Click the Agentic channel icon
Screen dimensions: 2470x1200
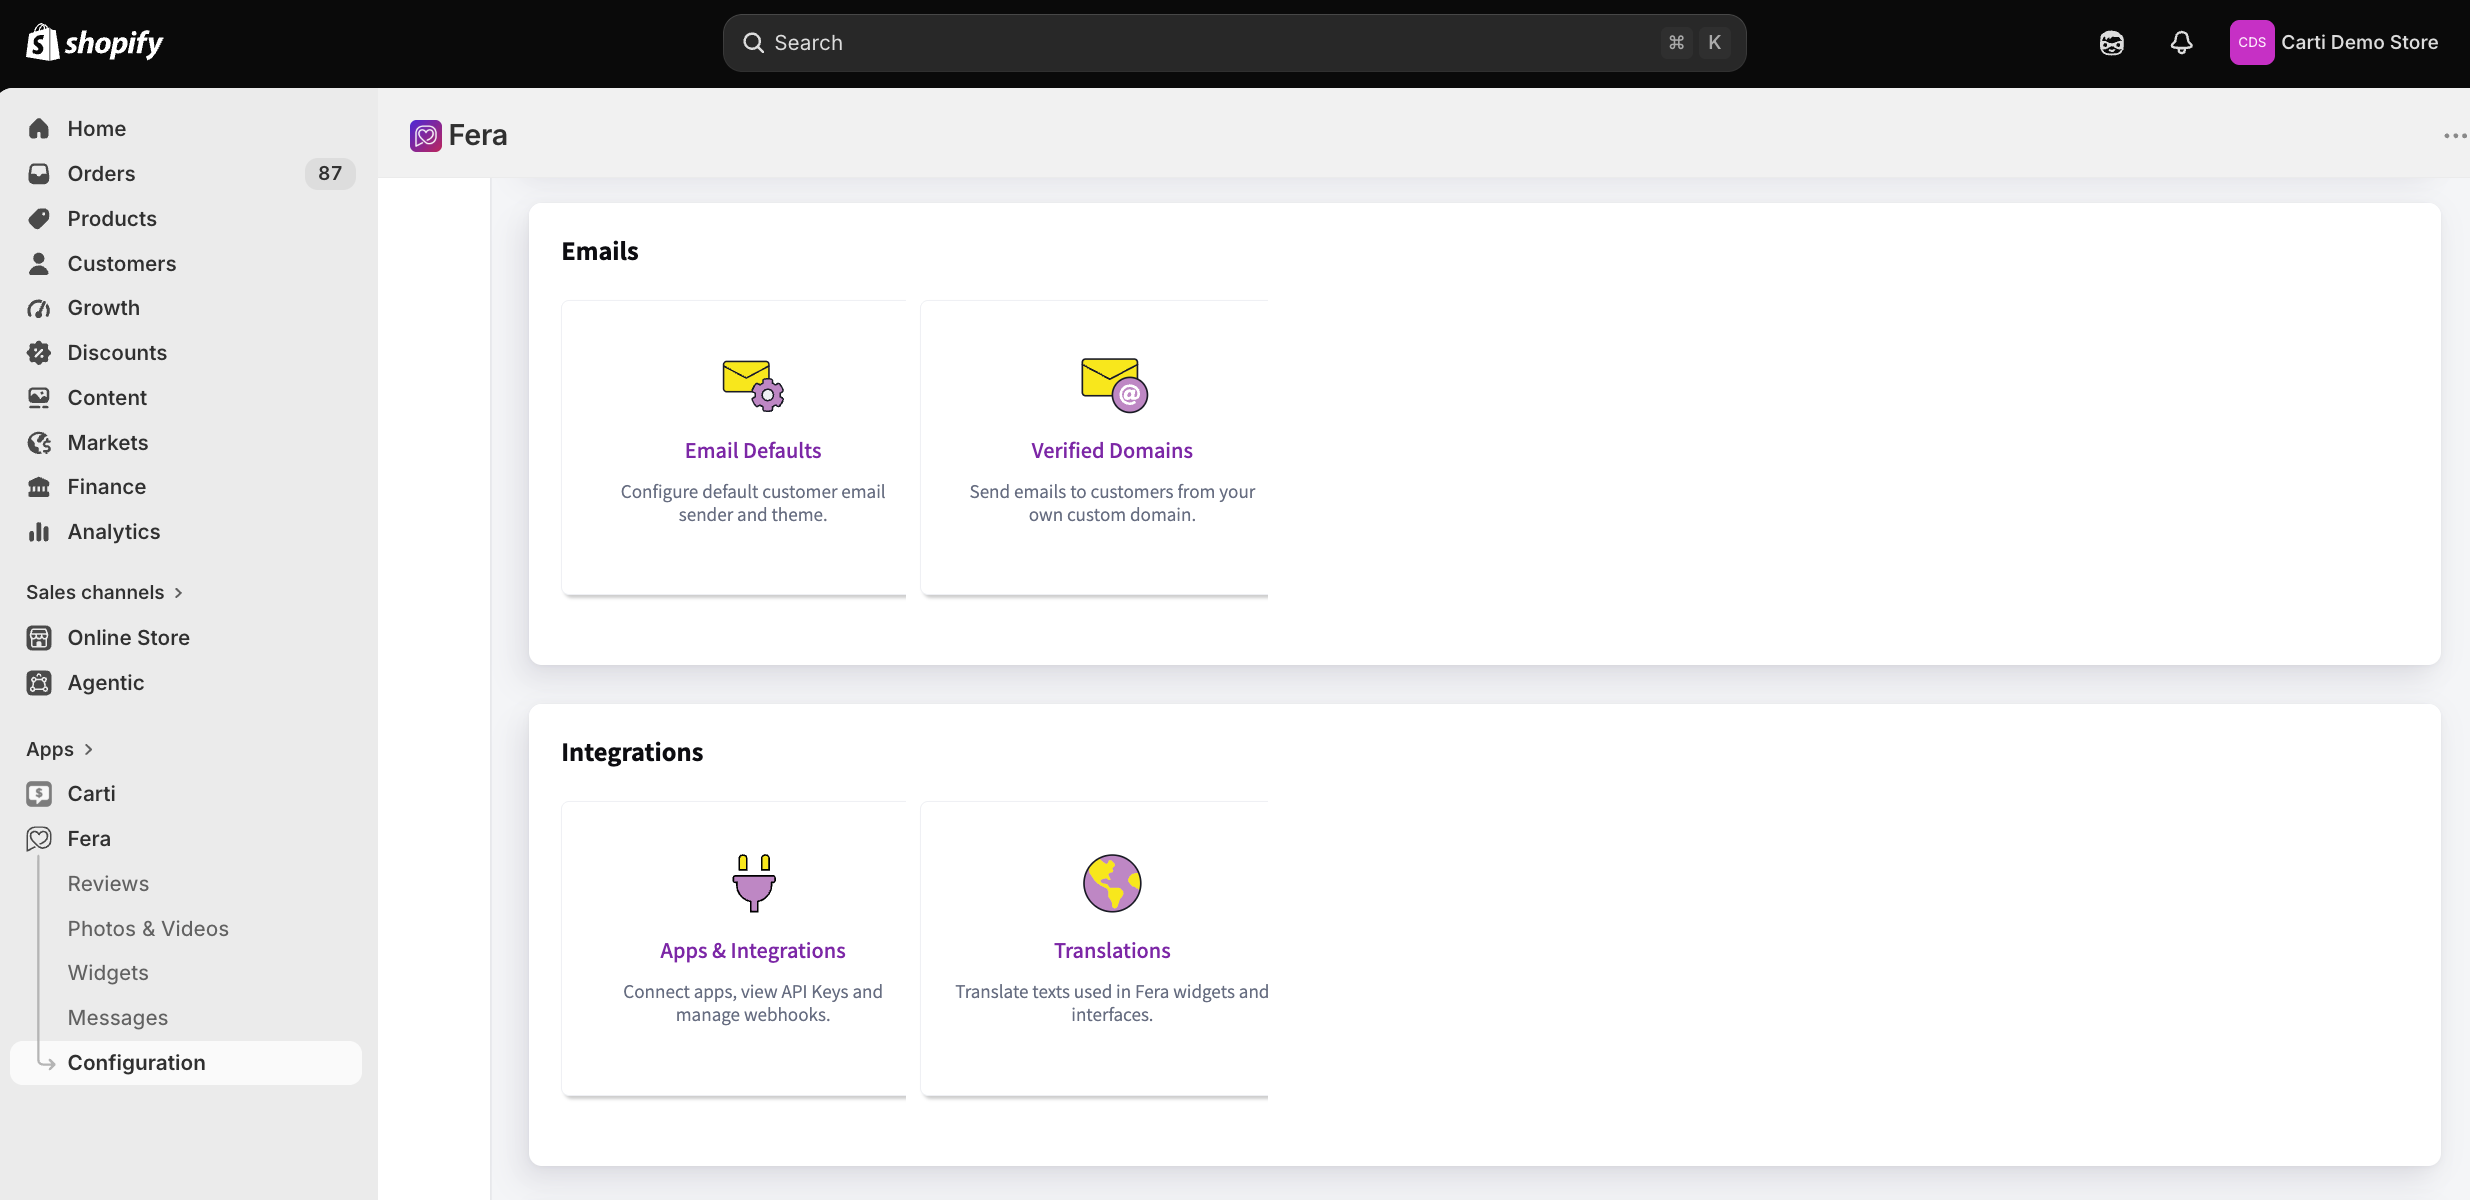coord(39,683)
